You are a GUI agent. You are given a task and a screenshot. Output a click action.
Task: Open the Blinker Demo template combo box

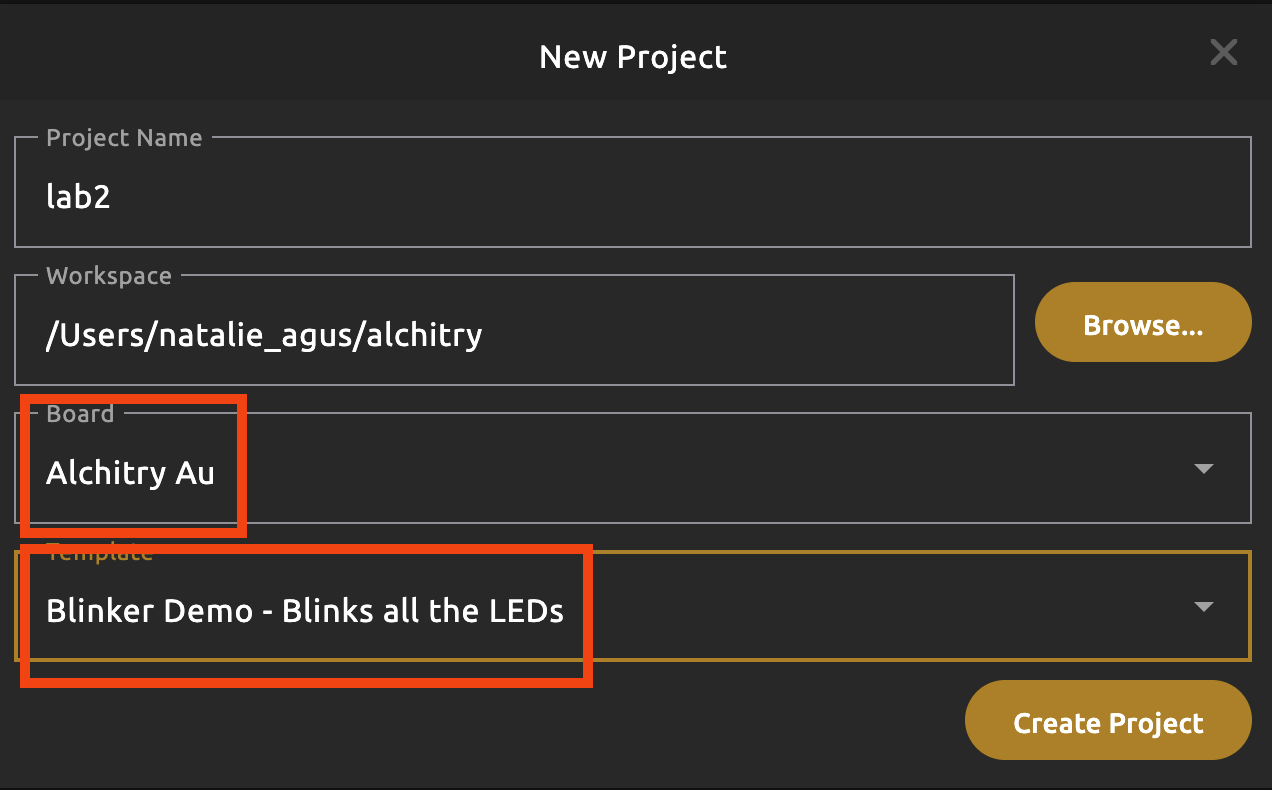[800, 606]
